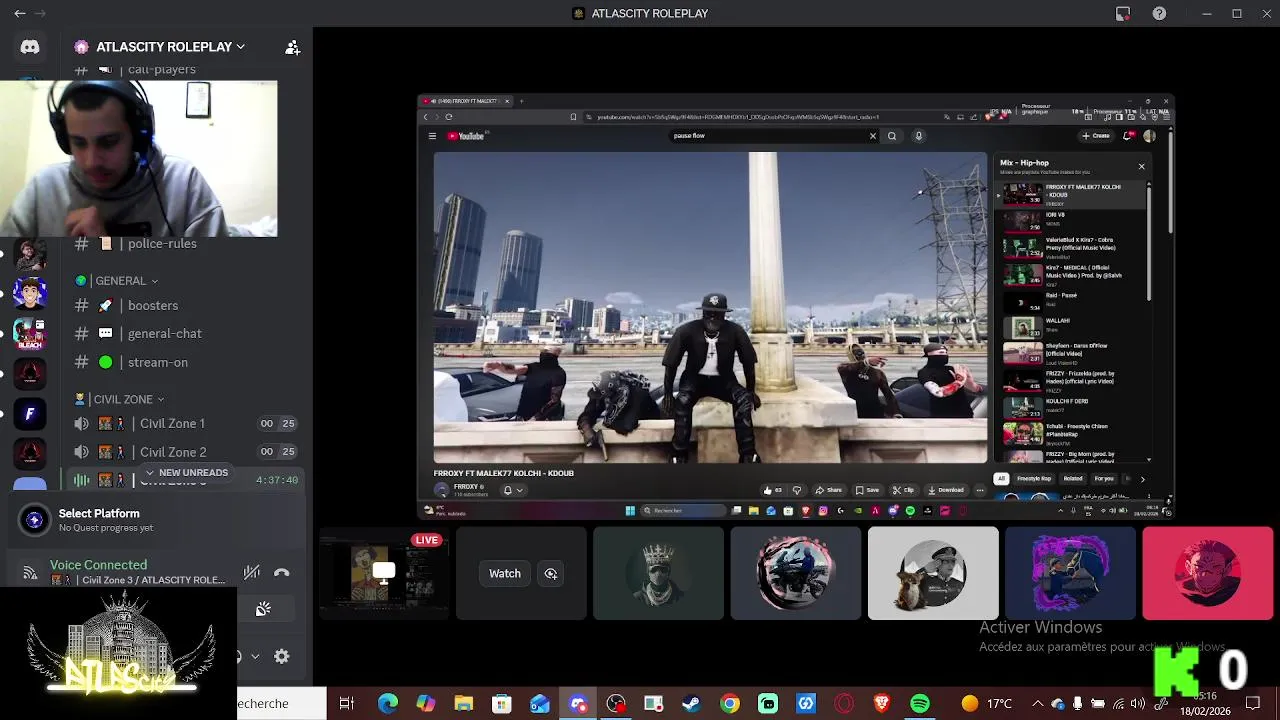
Task: Show more filter chips with right arrow
Action: pos(1142,479)
